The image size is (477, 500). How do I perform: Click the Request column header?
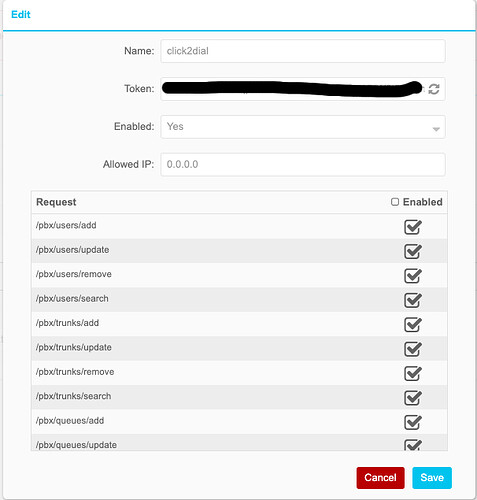[56, 202]
